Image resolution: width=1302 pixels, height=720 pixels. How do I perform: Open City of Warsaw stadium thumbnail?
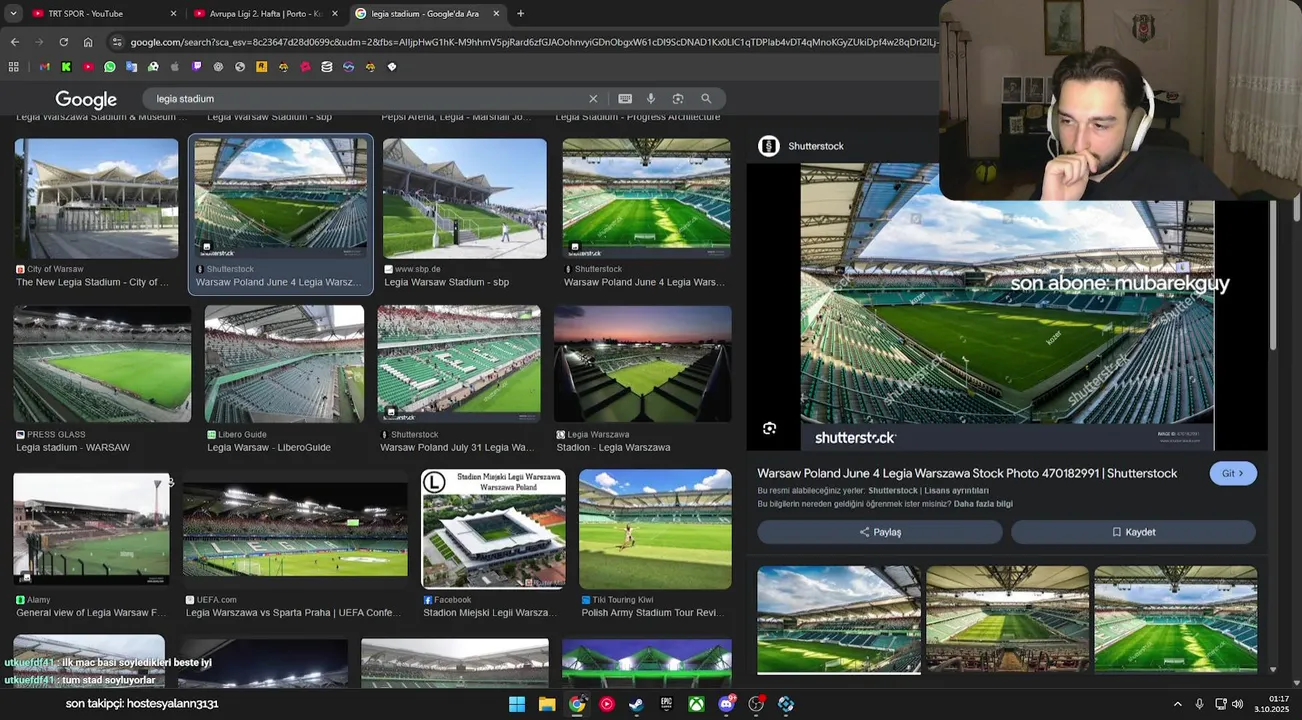click(96, 198)
